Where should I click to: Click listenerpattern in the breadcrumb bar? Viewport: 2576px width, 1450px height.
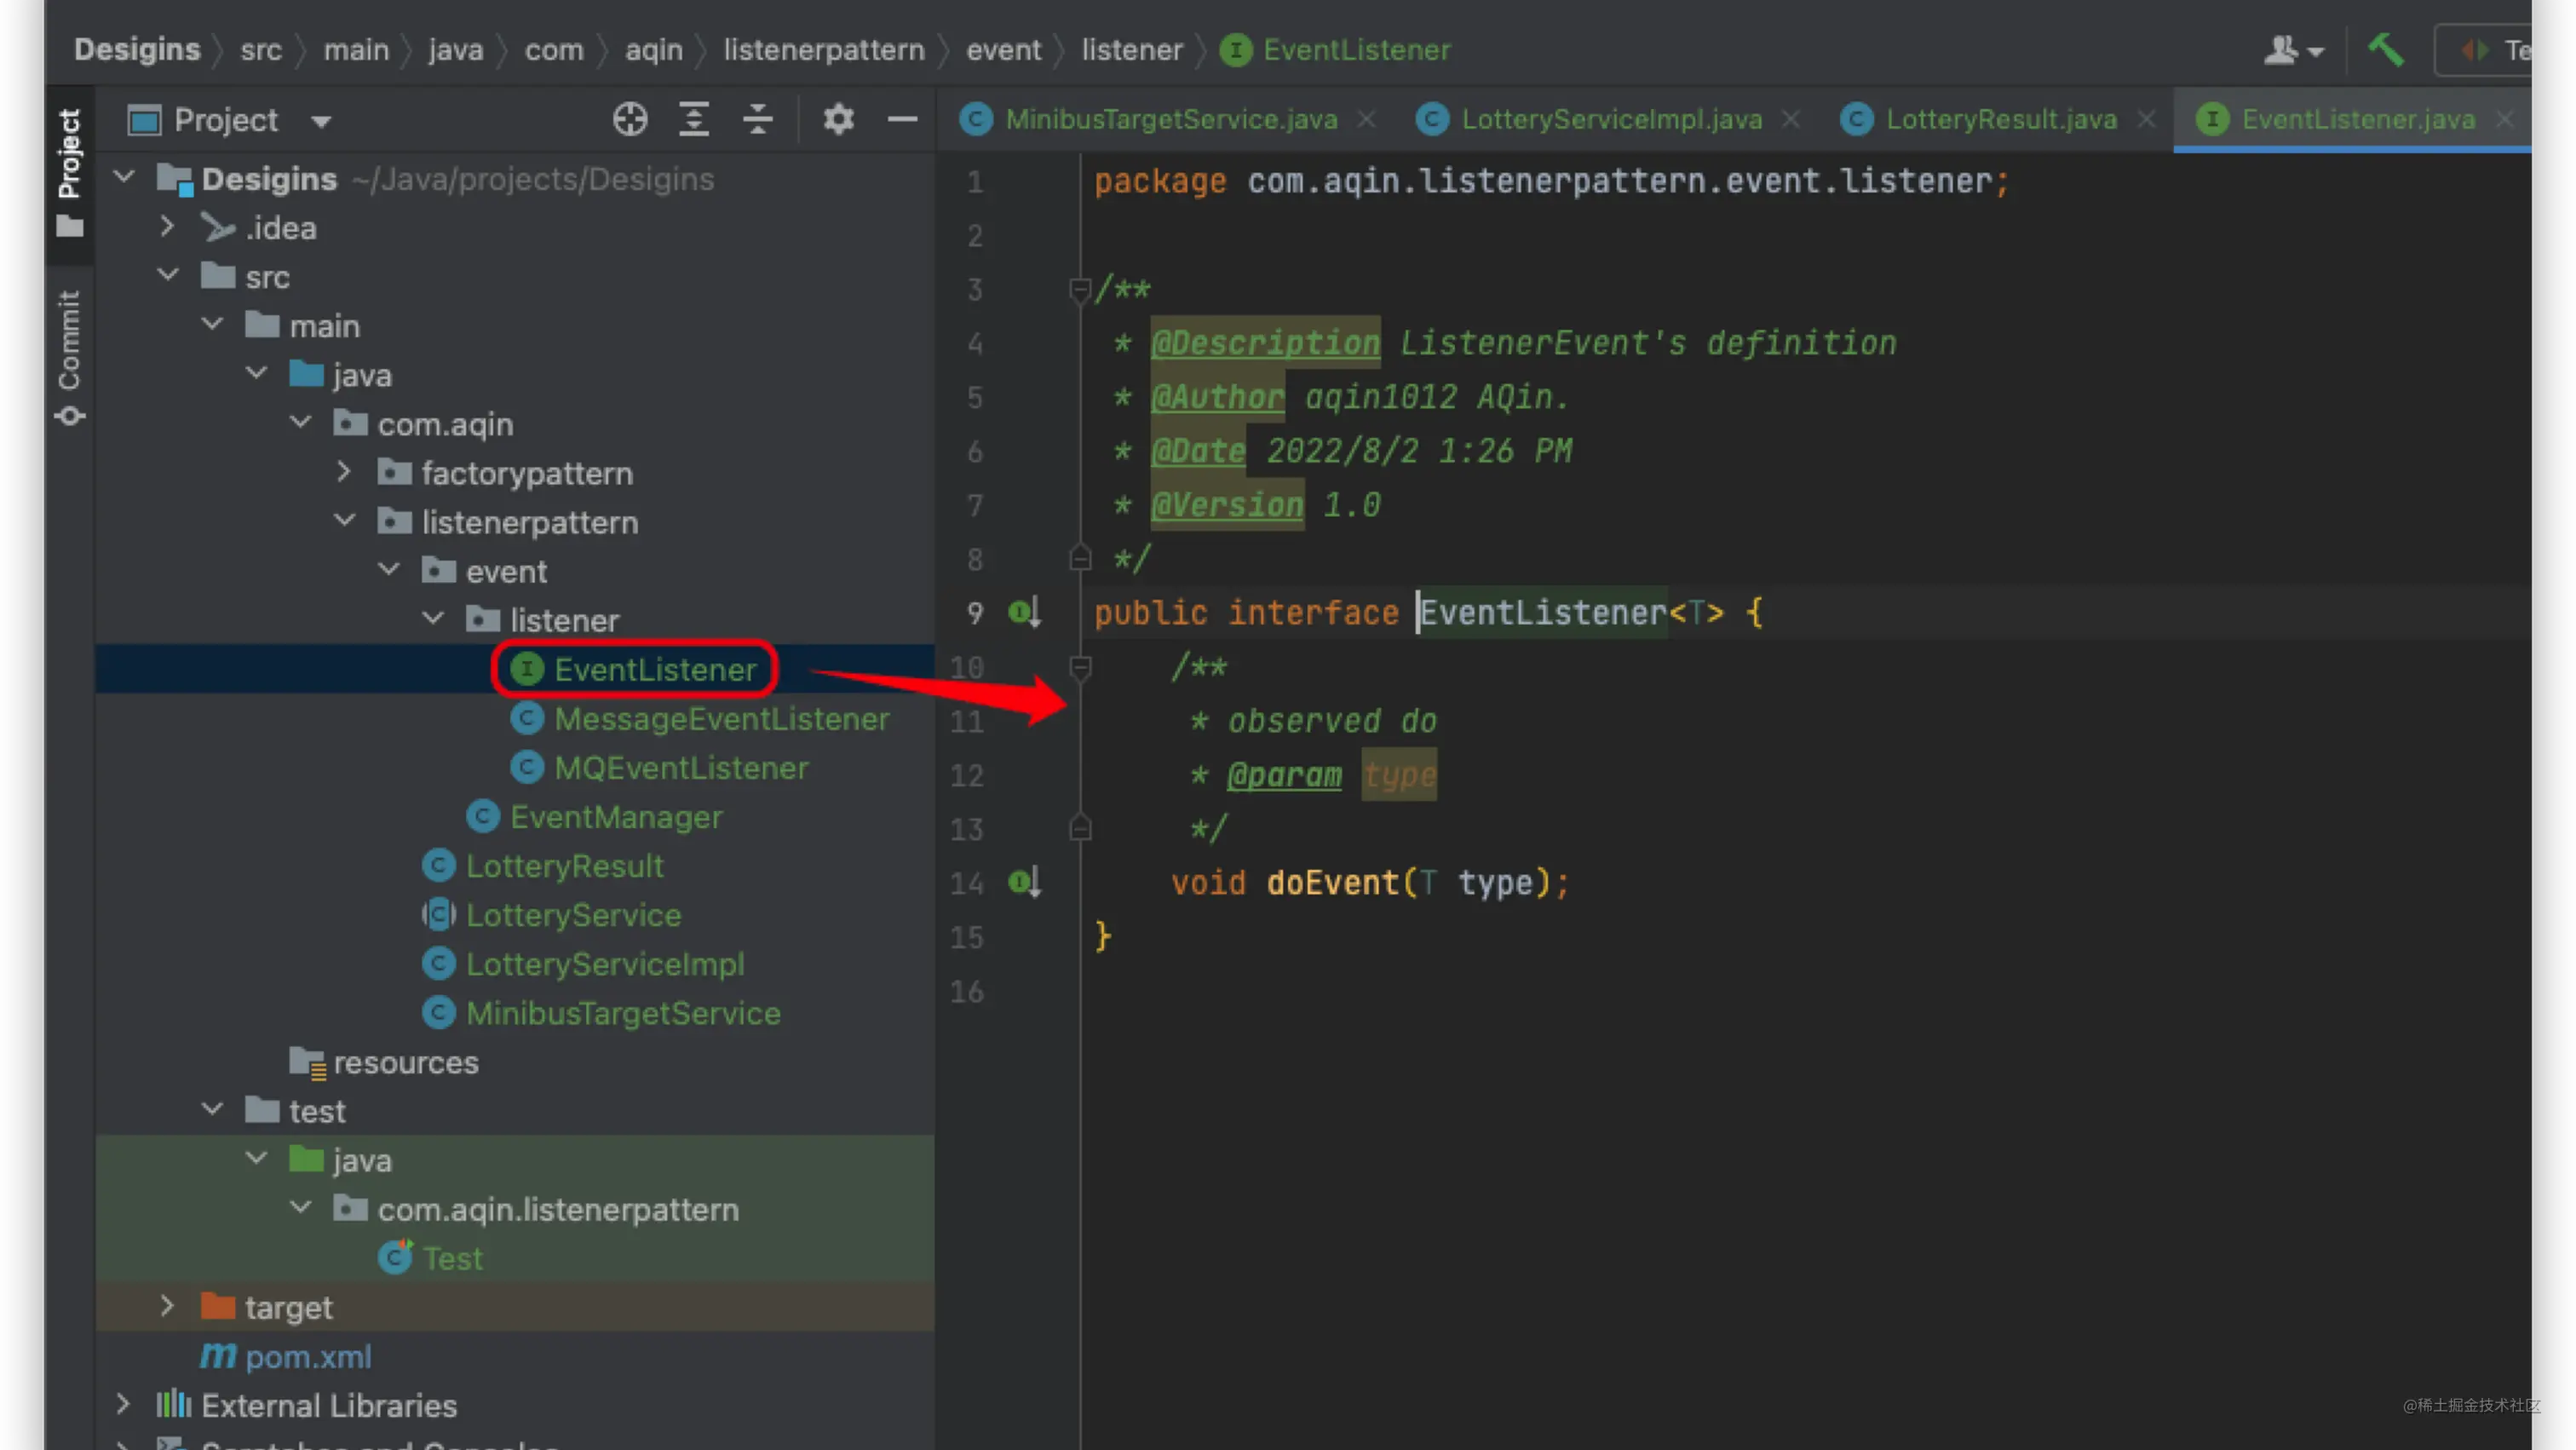click(x=824, y=49)
